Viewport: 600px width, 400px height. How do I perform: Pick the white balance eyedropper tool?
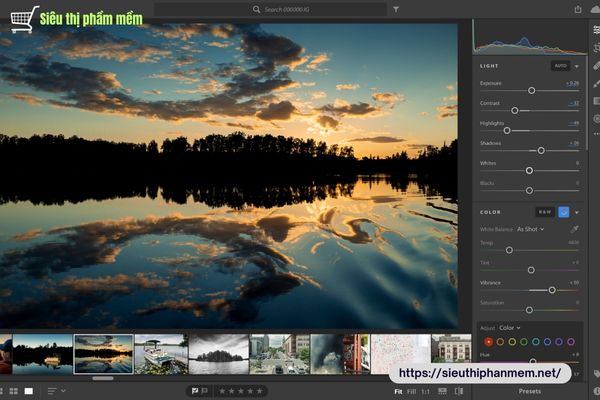pyautogui.click(x=574, y=229)
